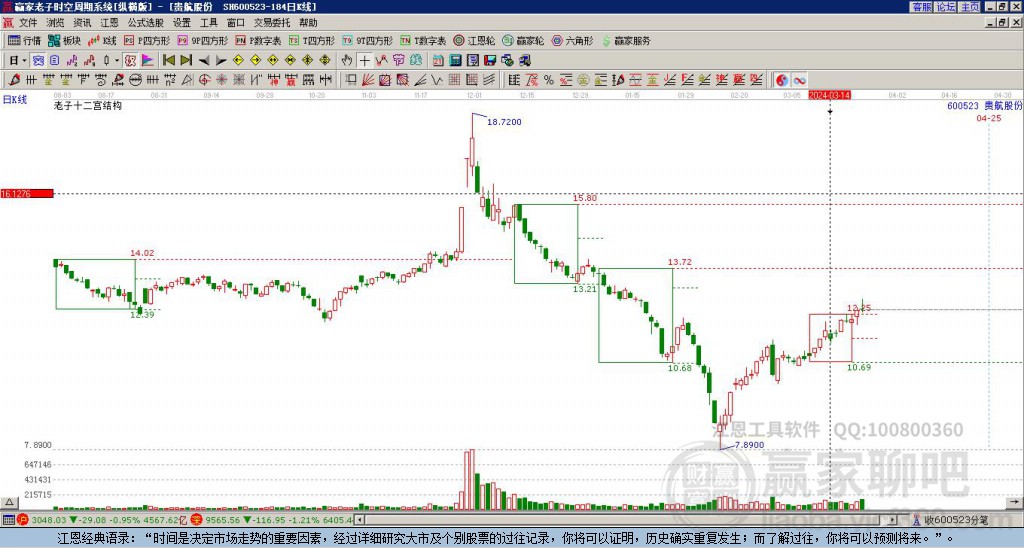This screenshot has width=1024, height=548.
Task: Open 赢家服务 from the toolbar
Action: 626,40
